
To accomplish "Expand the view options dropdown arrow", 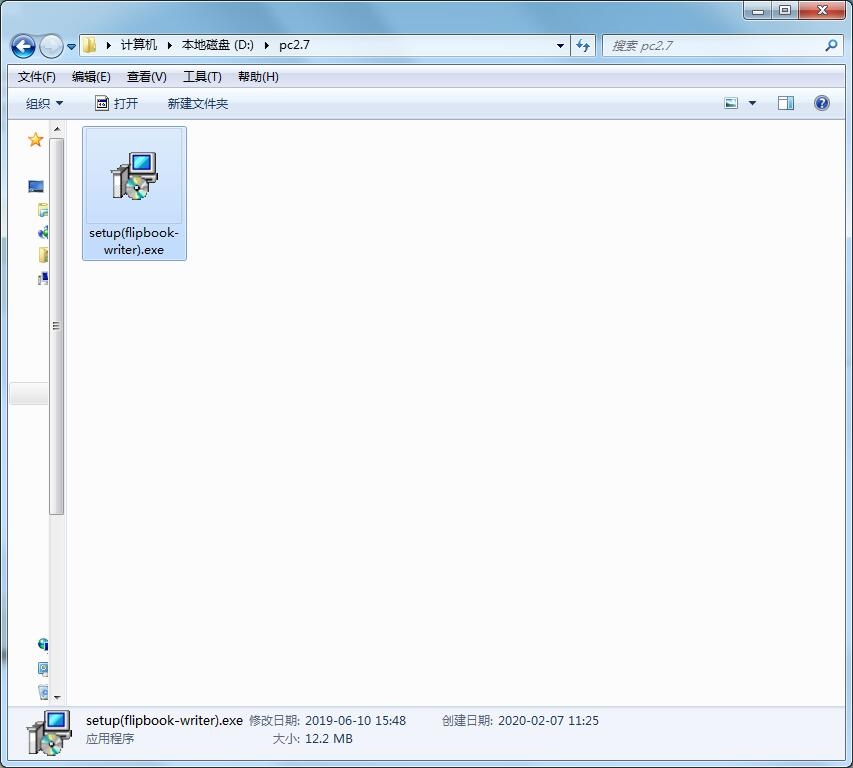I will [x=752, y=103].
